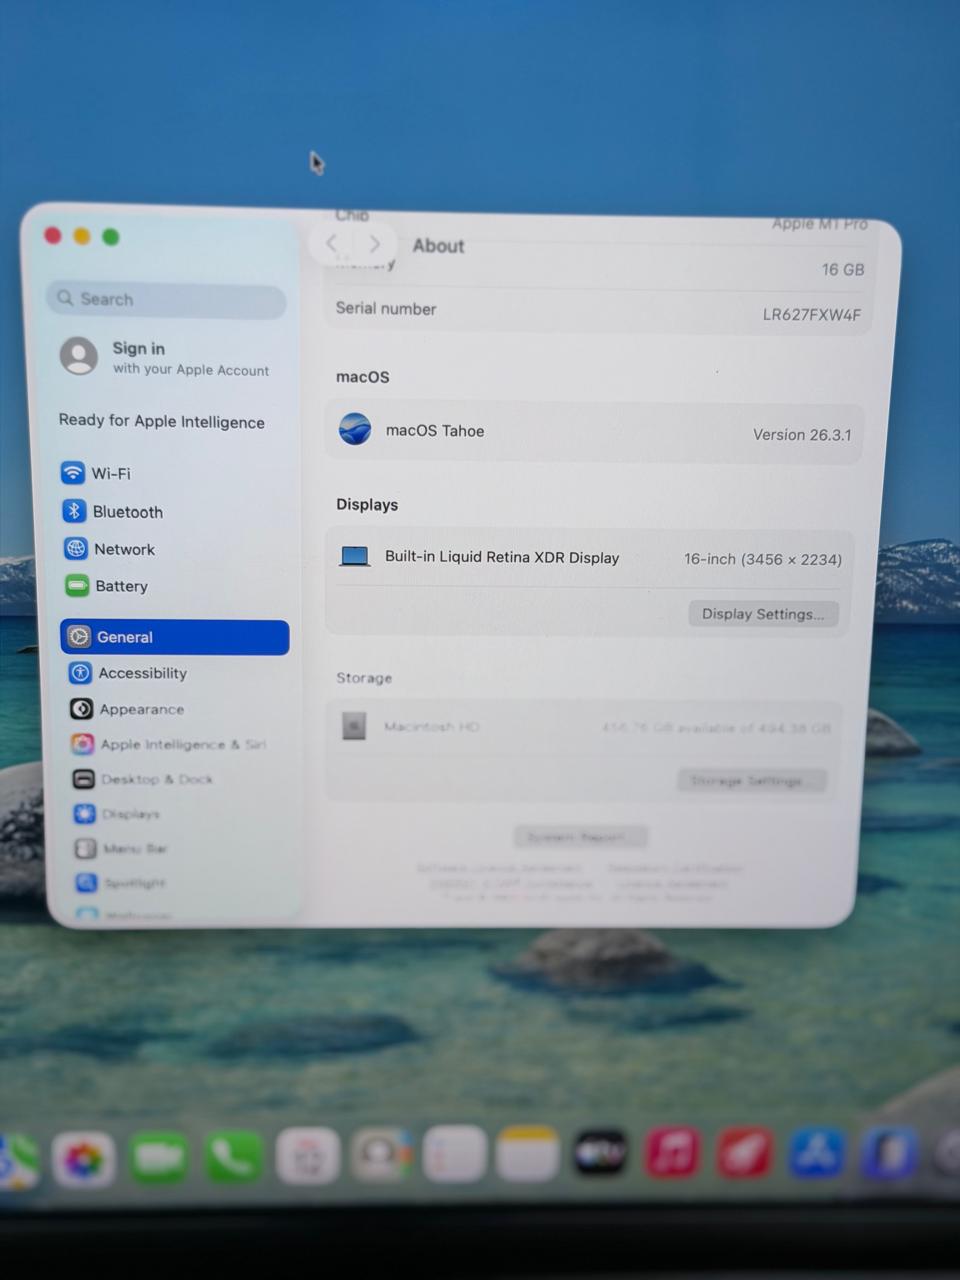Open Menu Bar settings
The height and width of the screenshot is (1280, 960).
121,849
